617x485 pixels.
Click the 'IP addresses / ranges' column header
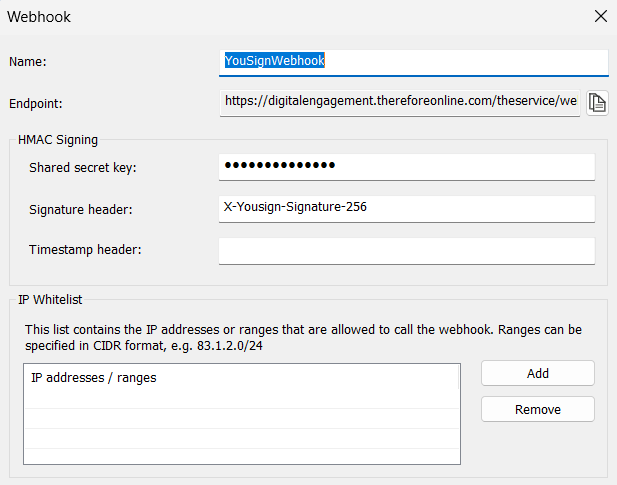[241, 378]
